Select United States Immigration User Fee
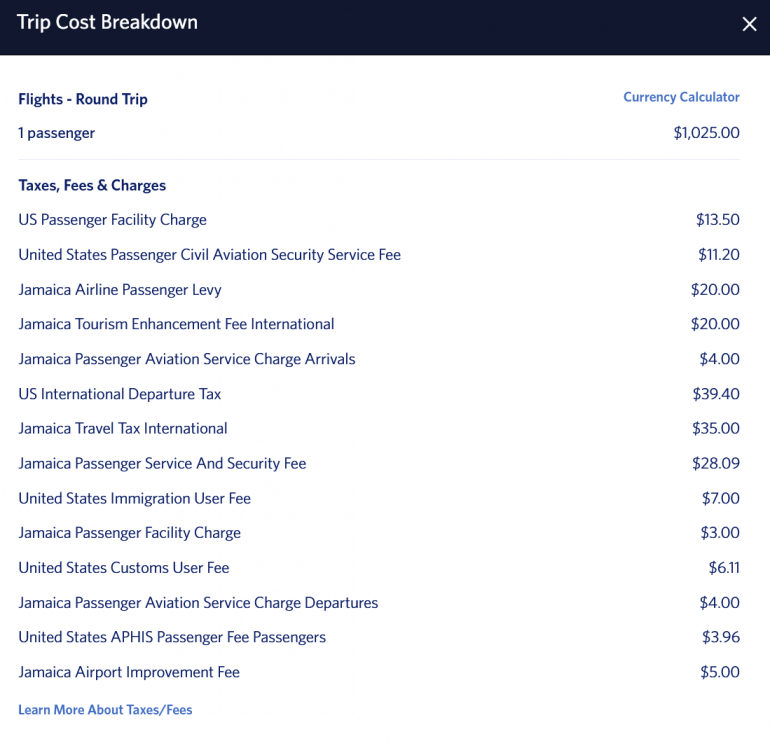Viewport: 770px width, 741px height. tap(134, 498)
